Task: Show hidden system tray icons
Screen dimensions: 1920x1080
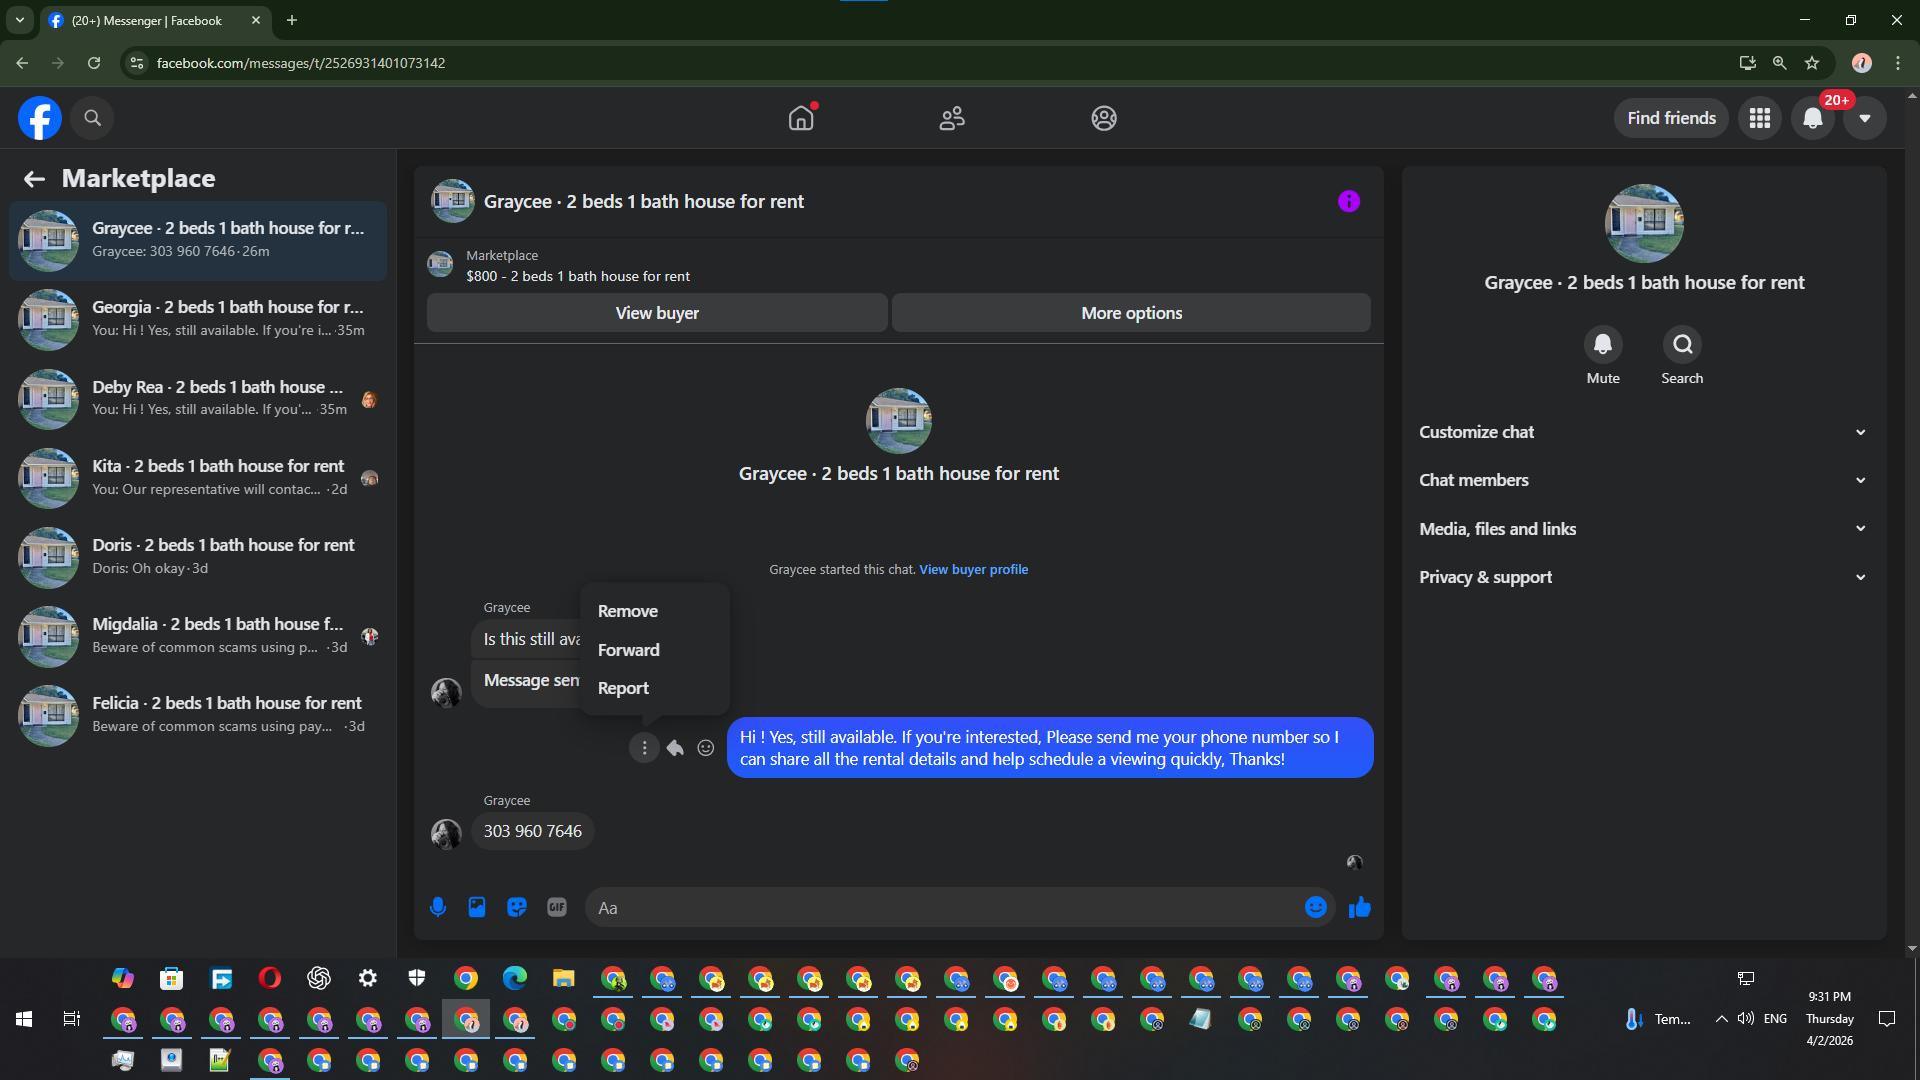Action: click(x=1721, y=1019)
